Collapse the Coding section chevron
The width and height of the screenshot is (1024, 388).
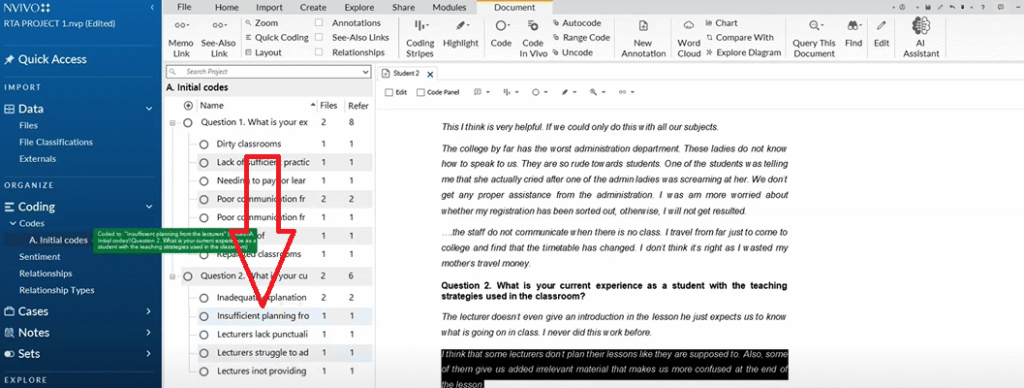point(148,207)
